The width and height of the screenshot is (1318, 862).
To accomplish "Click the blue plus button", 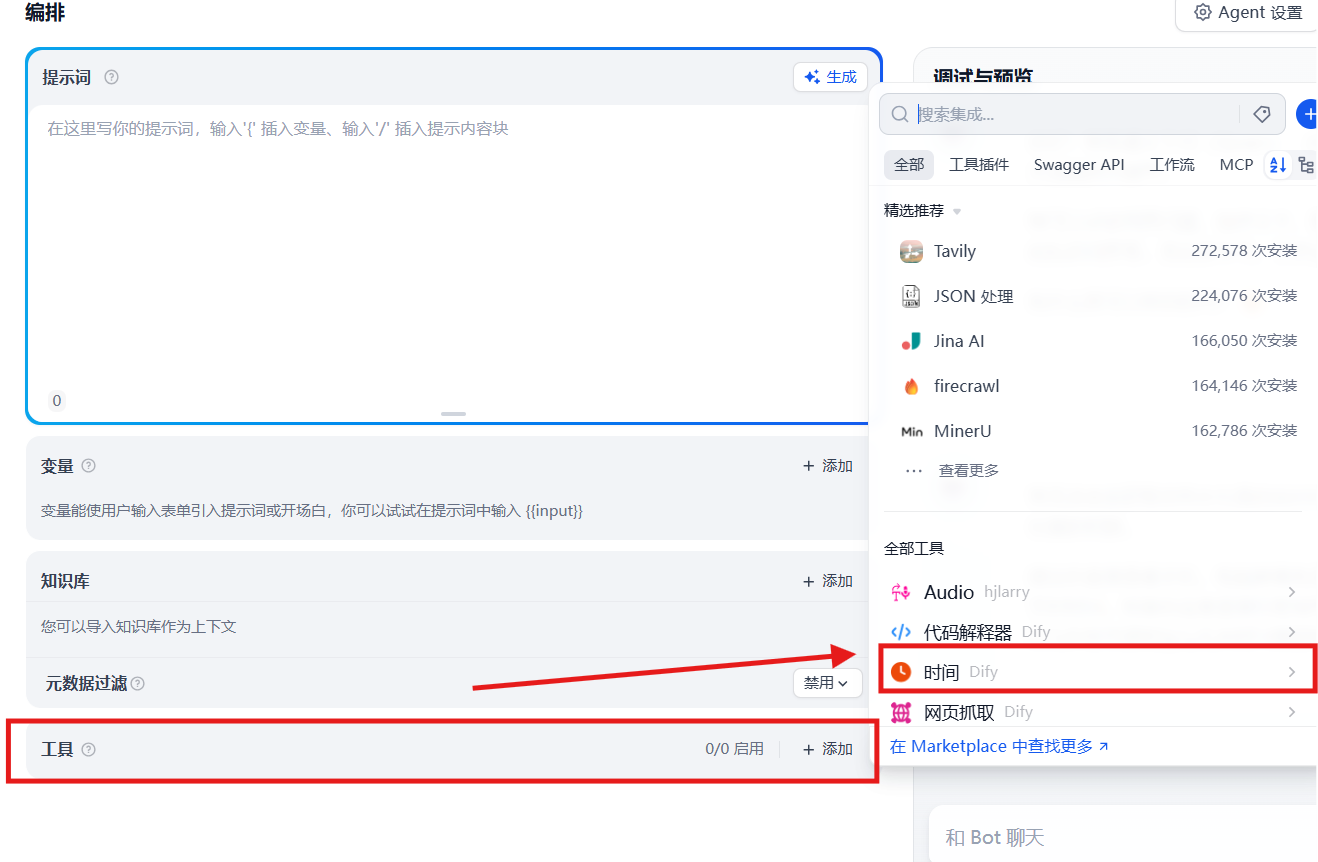I will tap(1307, 114).
